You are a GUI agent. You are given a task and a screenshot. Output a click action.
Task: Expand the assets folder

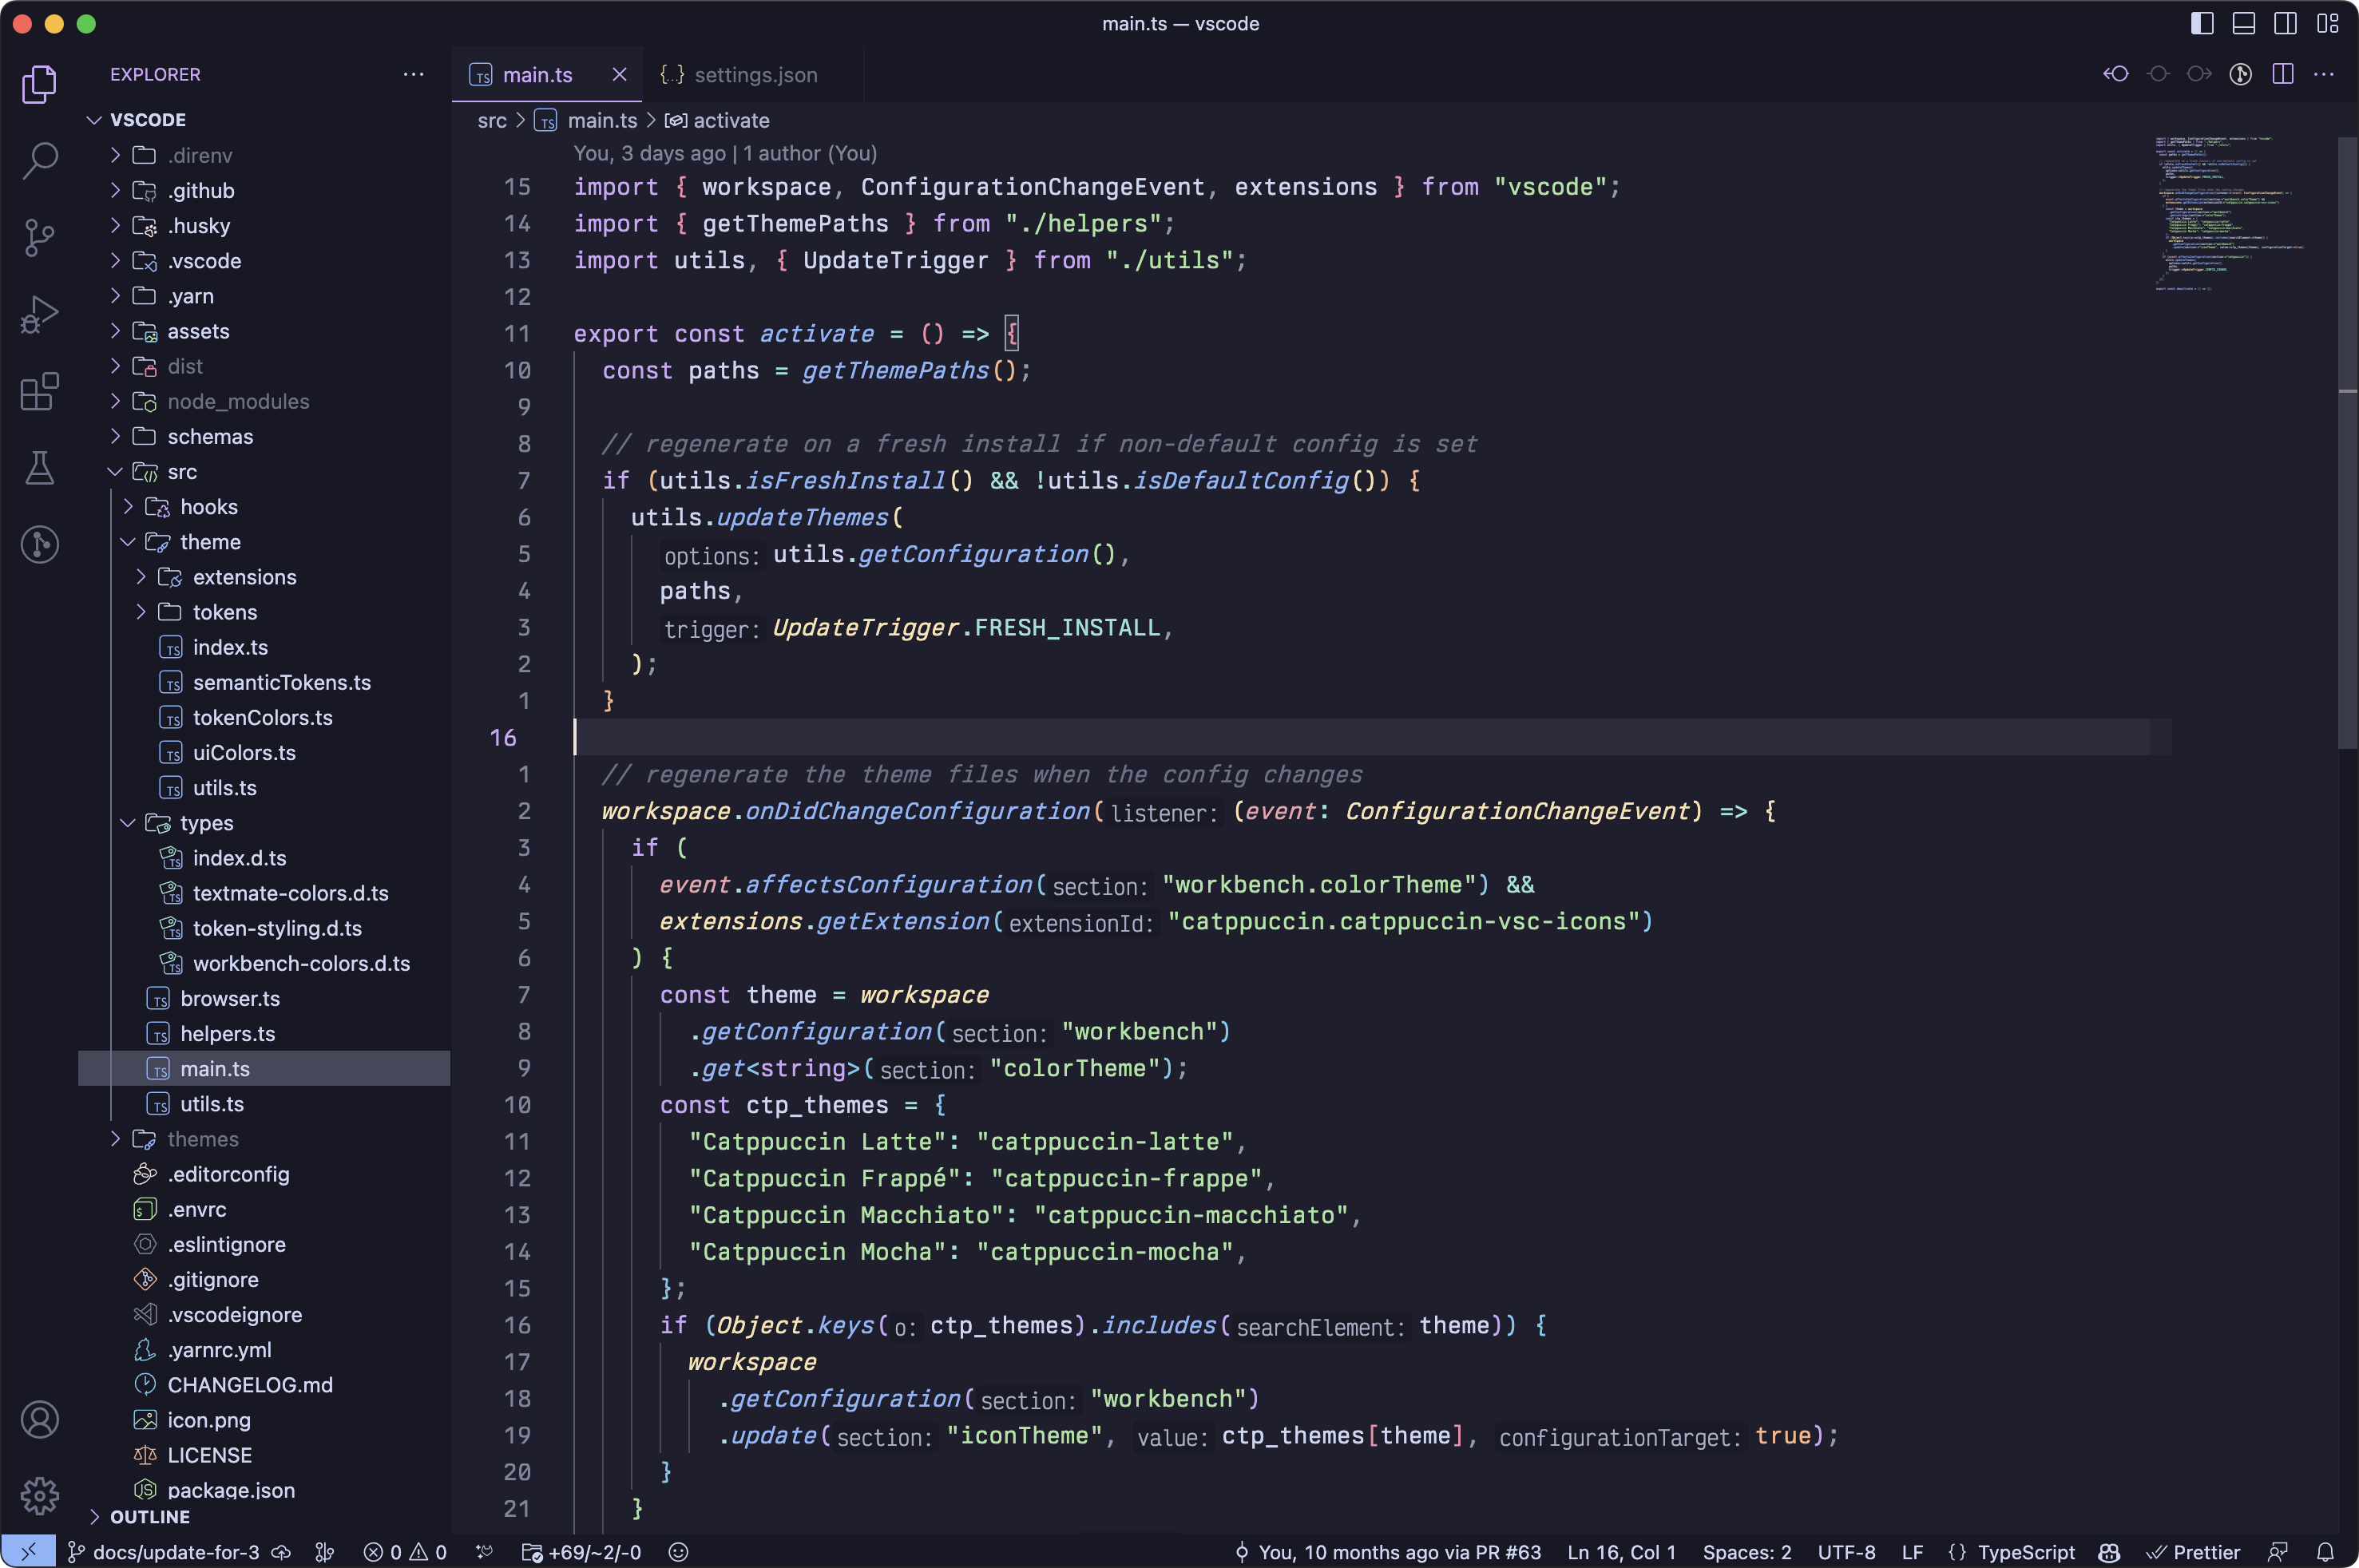pyautogui.click(x=264, y=331)
